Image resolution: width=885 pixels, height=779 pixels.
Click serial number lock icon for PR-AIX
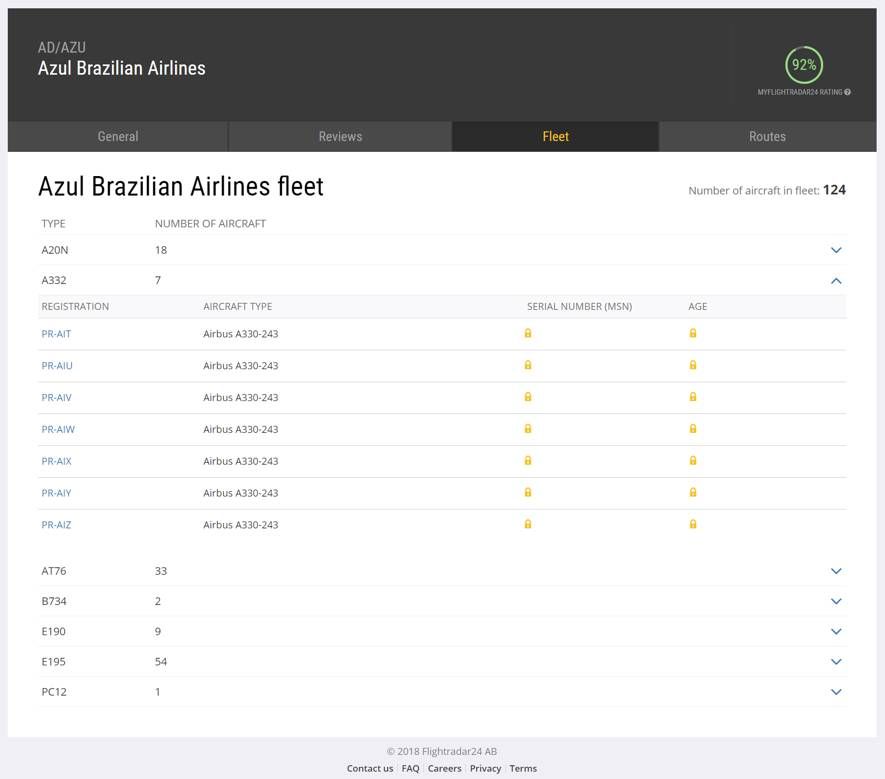(528, 461)
